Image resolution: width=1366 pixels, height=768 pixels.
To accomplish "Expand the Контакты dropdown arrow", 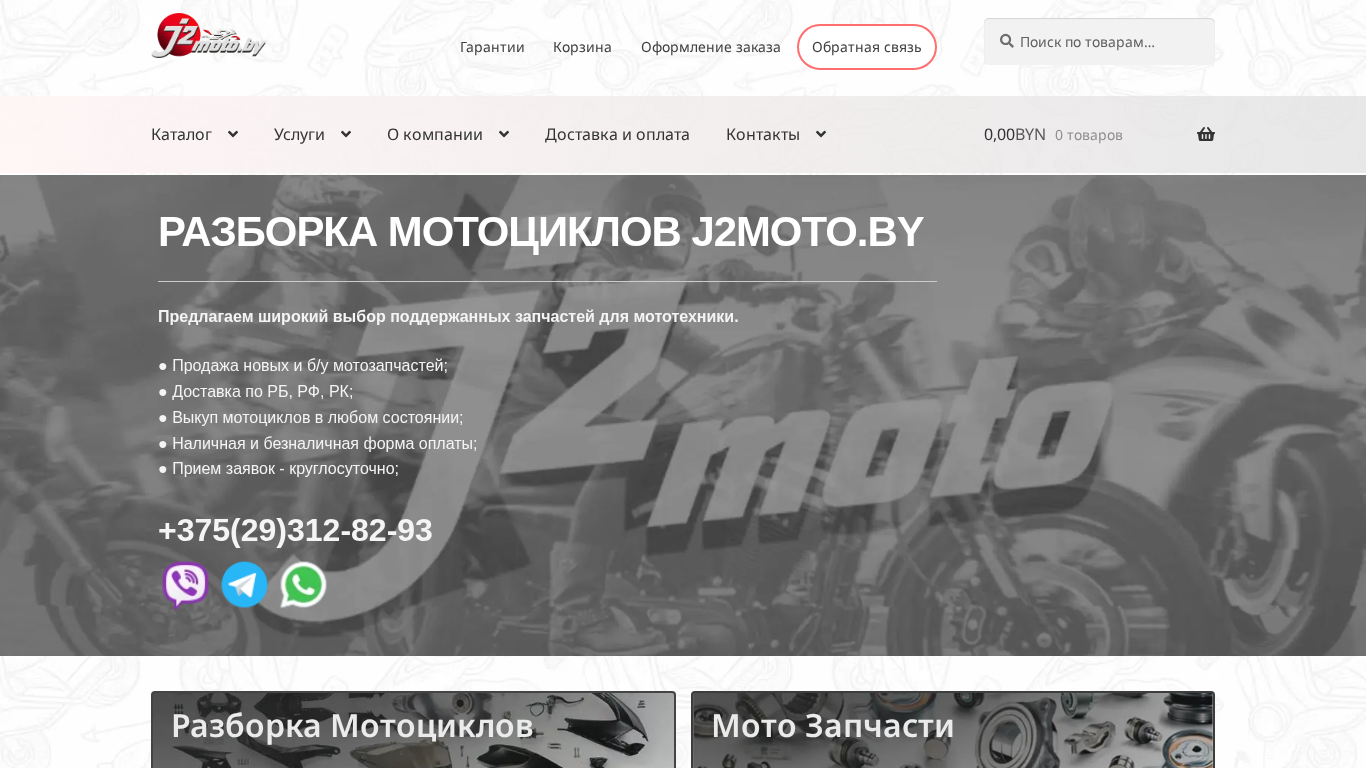I will (821, 134).
